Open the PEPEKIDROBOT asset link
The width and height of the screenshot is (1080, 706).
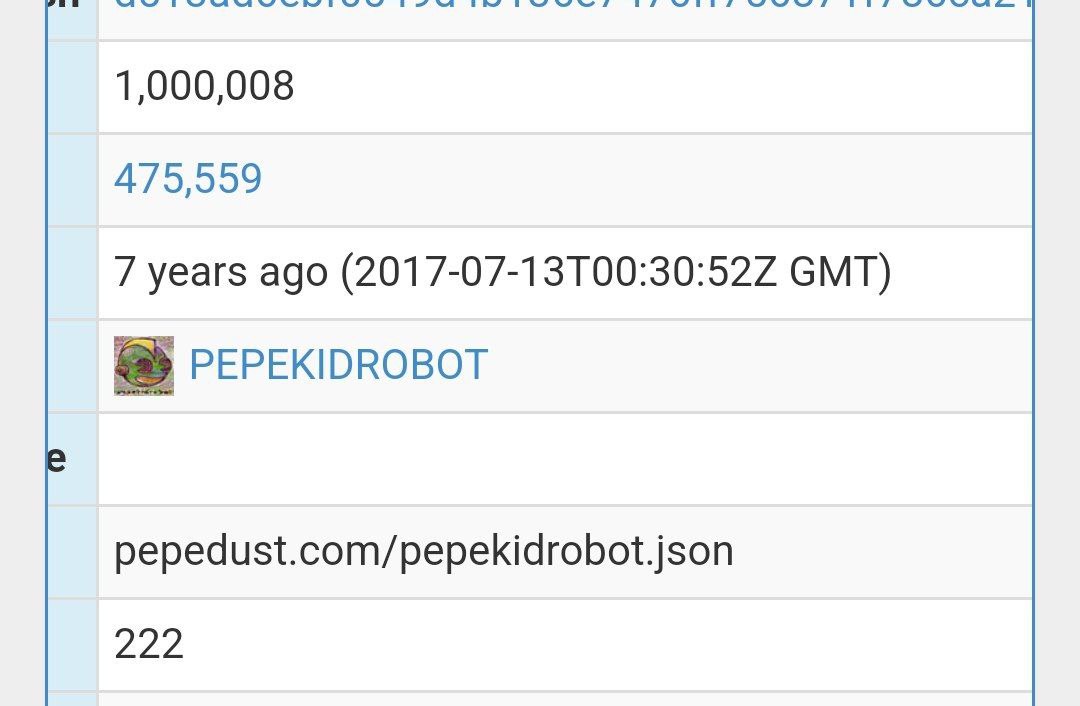(x=338, y=365)
